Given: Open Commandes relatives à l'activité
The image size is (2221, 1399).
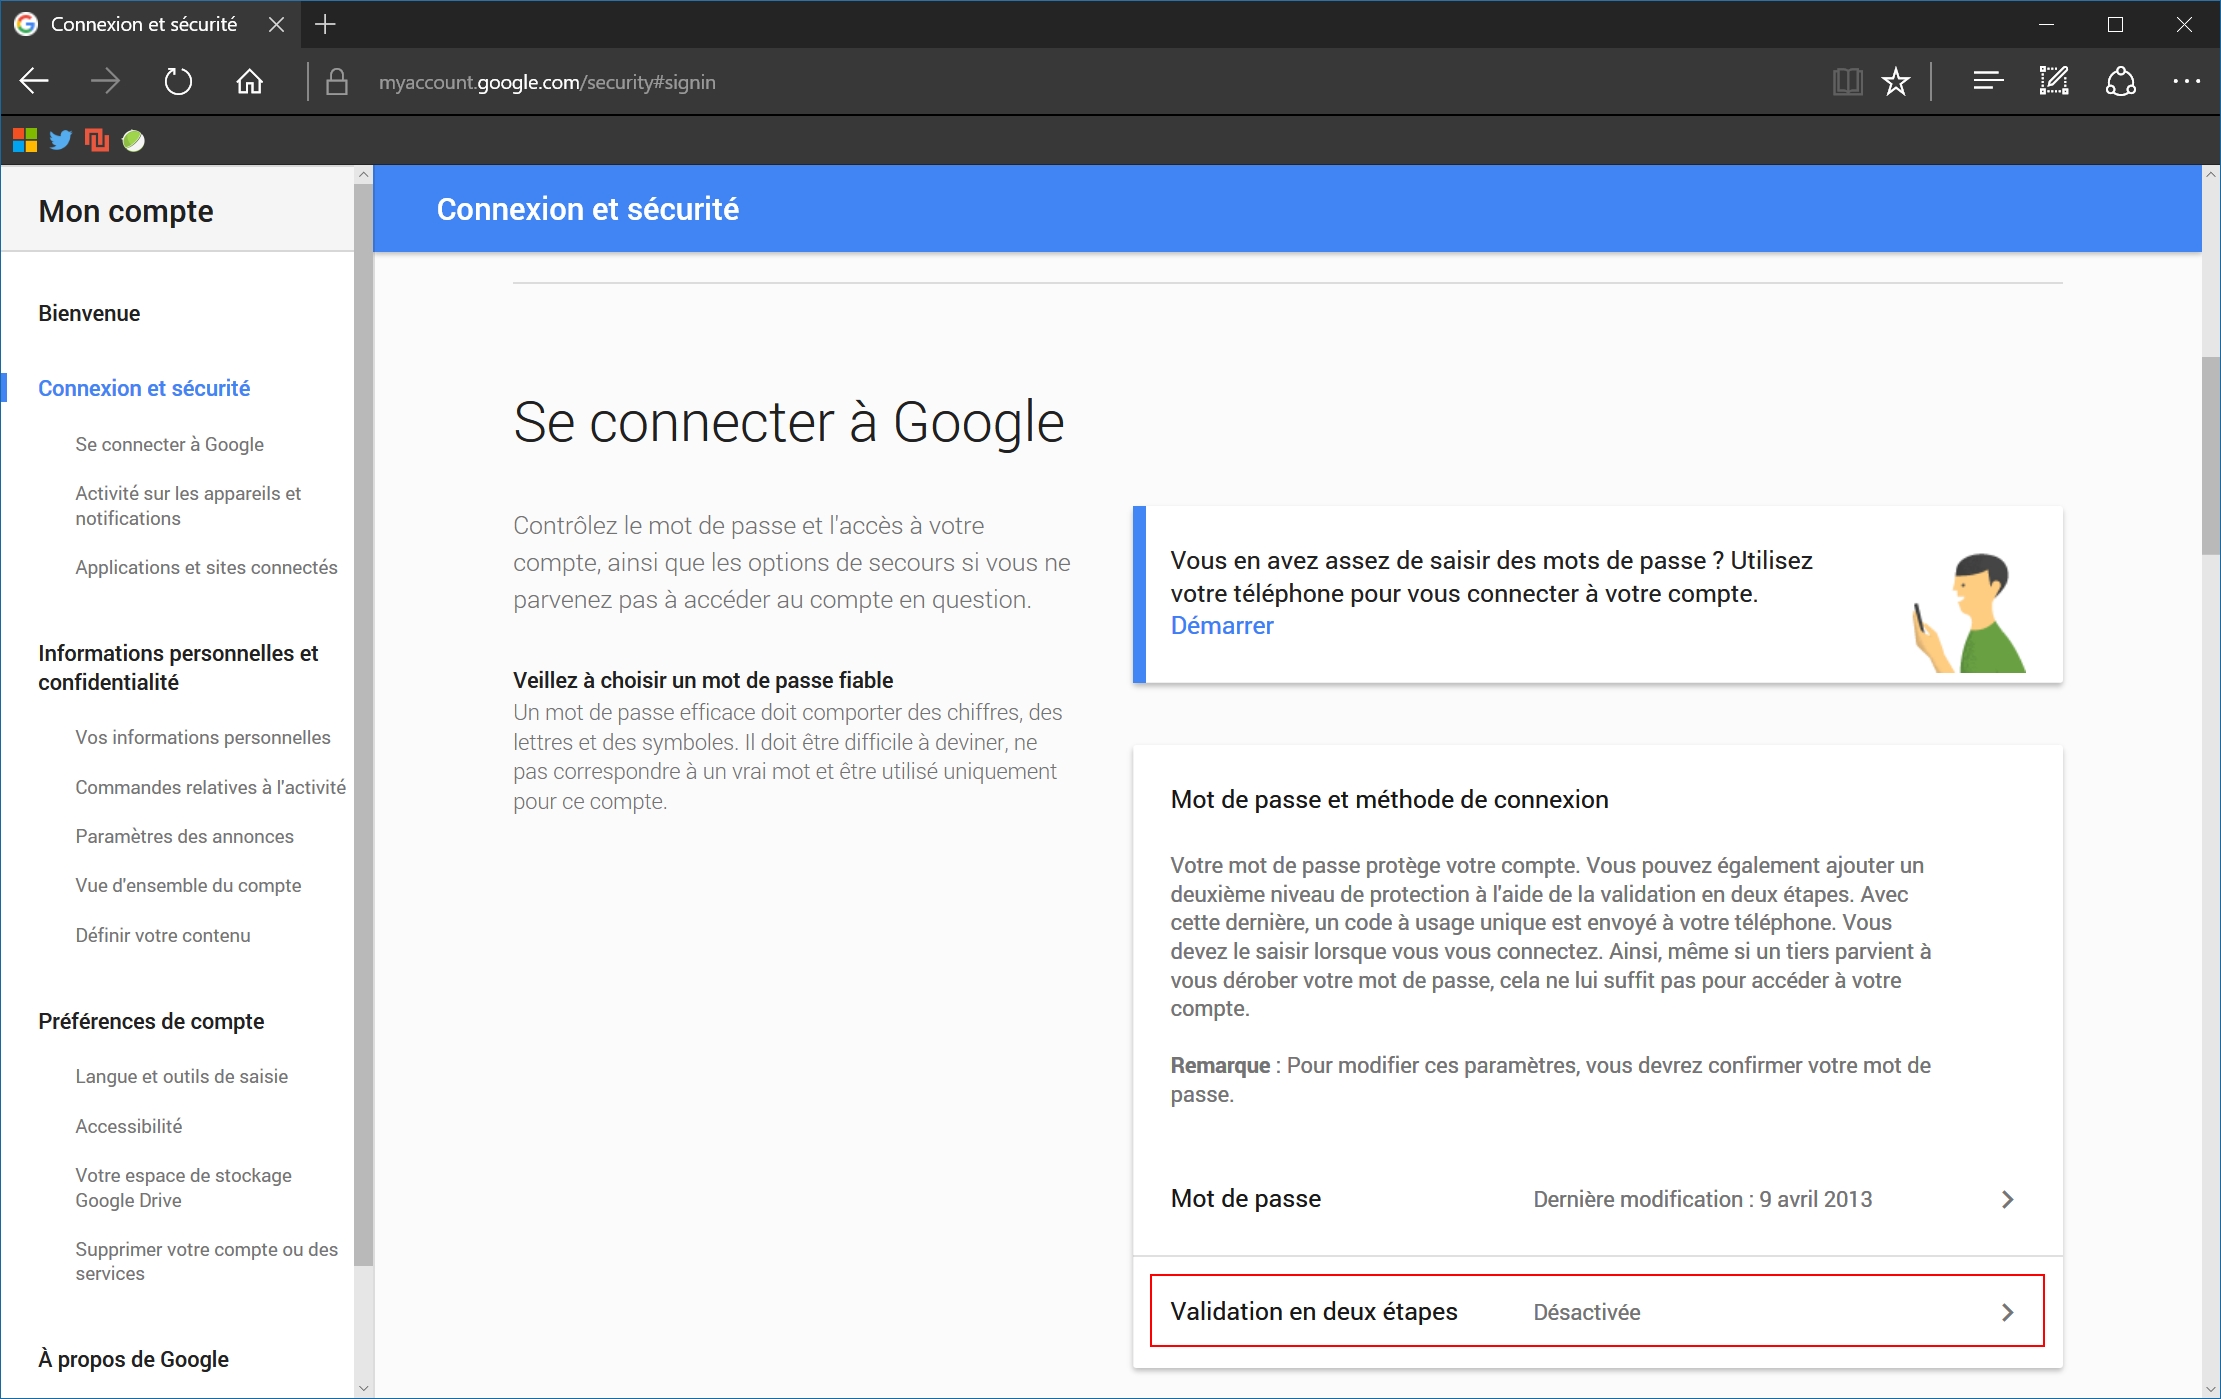Looking at the screenshot, I should click(x=210, y=787).
